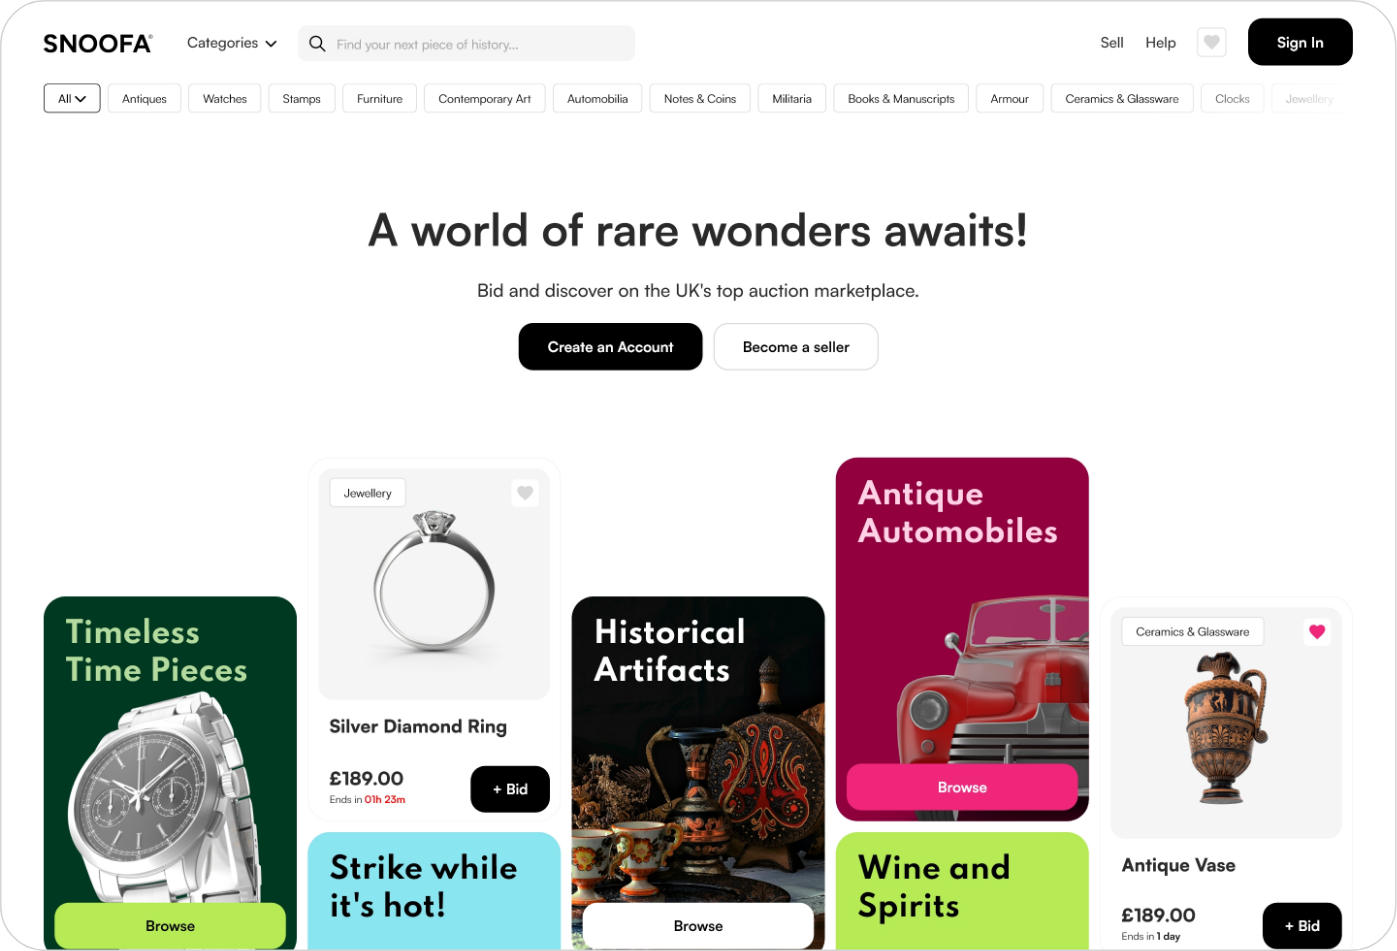The height and width of the screenshot is (951, 1397).
Task: Expand the Categories dropdown
Action: click(x=232, y=43)
